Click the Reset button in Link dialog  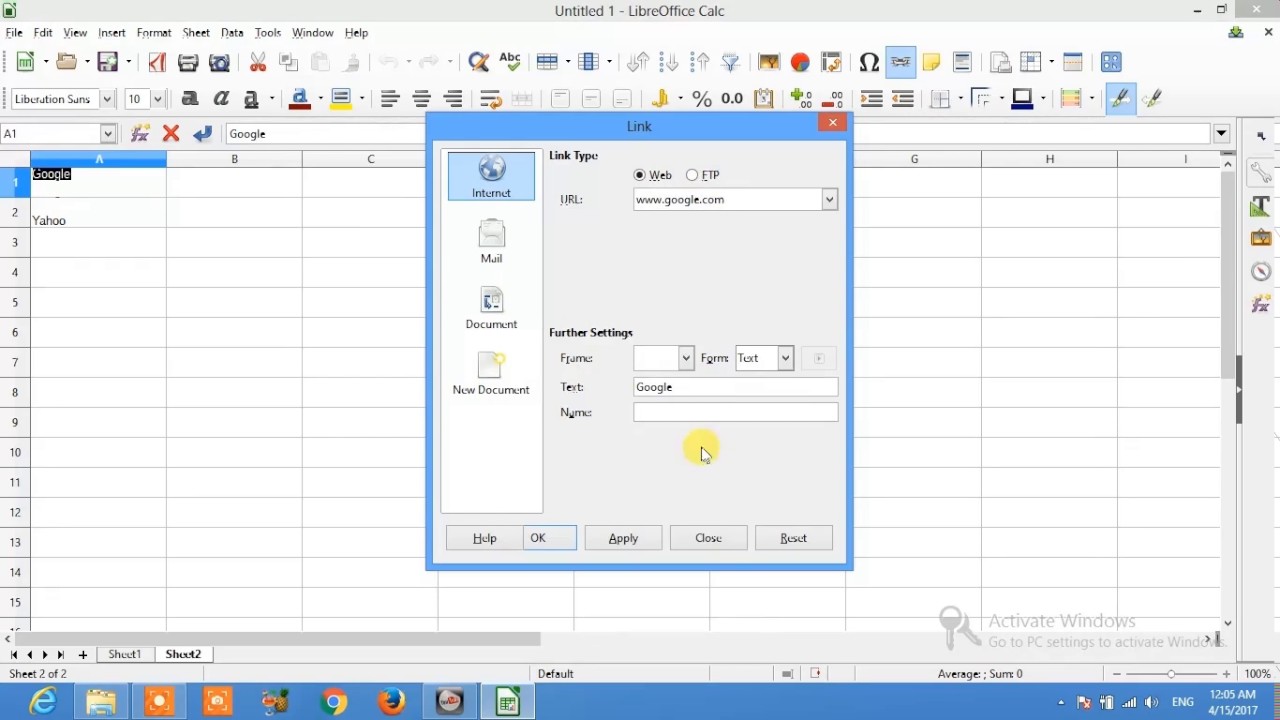(x=793, y=538)
